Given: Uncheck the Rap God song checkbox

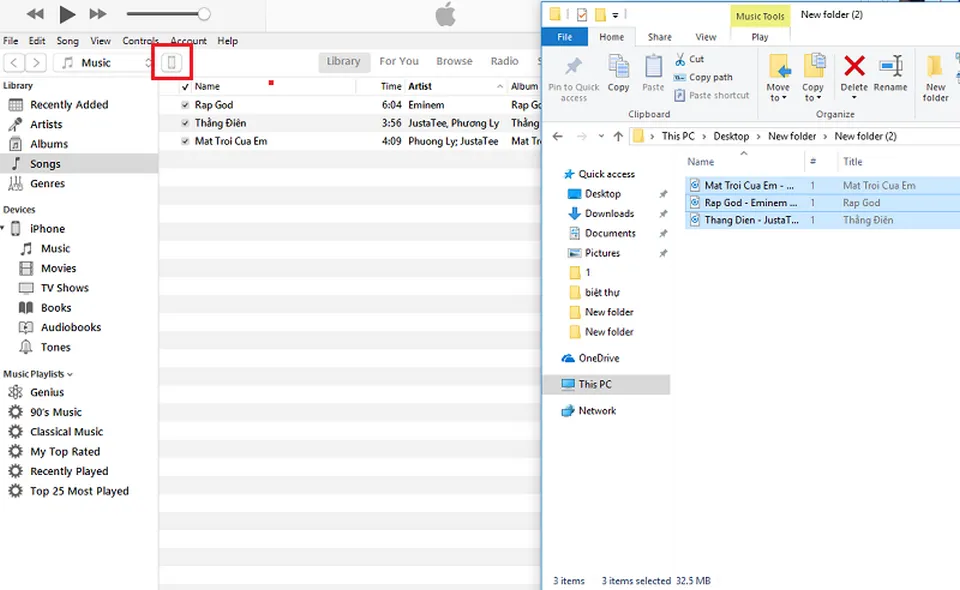Looking at the screenshot, I should (x=184, y=104).
